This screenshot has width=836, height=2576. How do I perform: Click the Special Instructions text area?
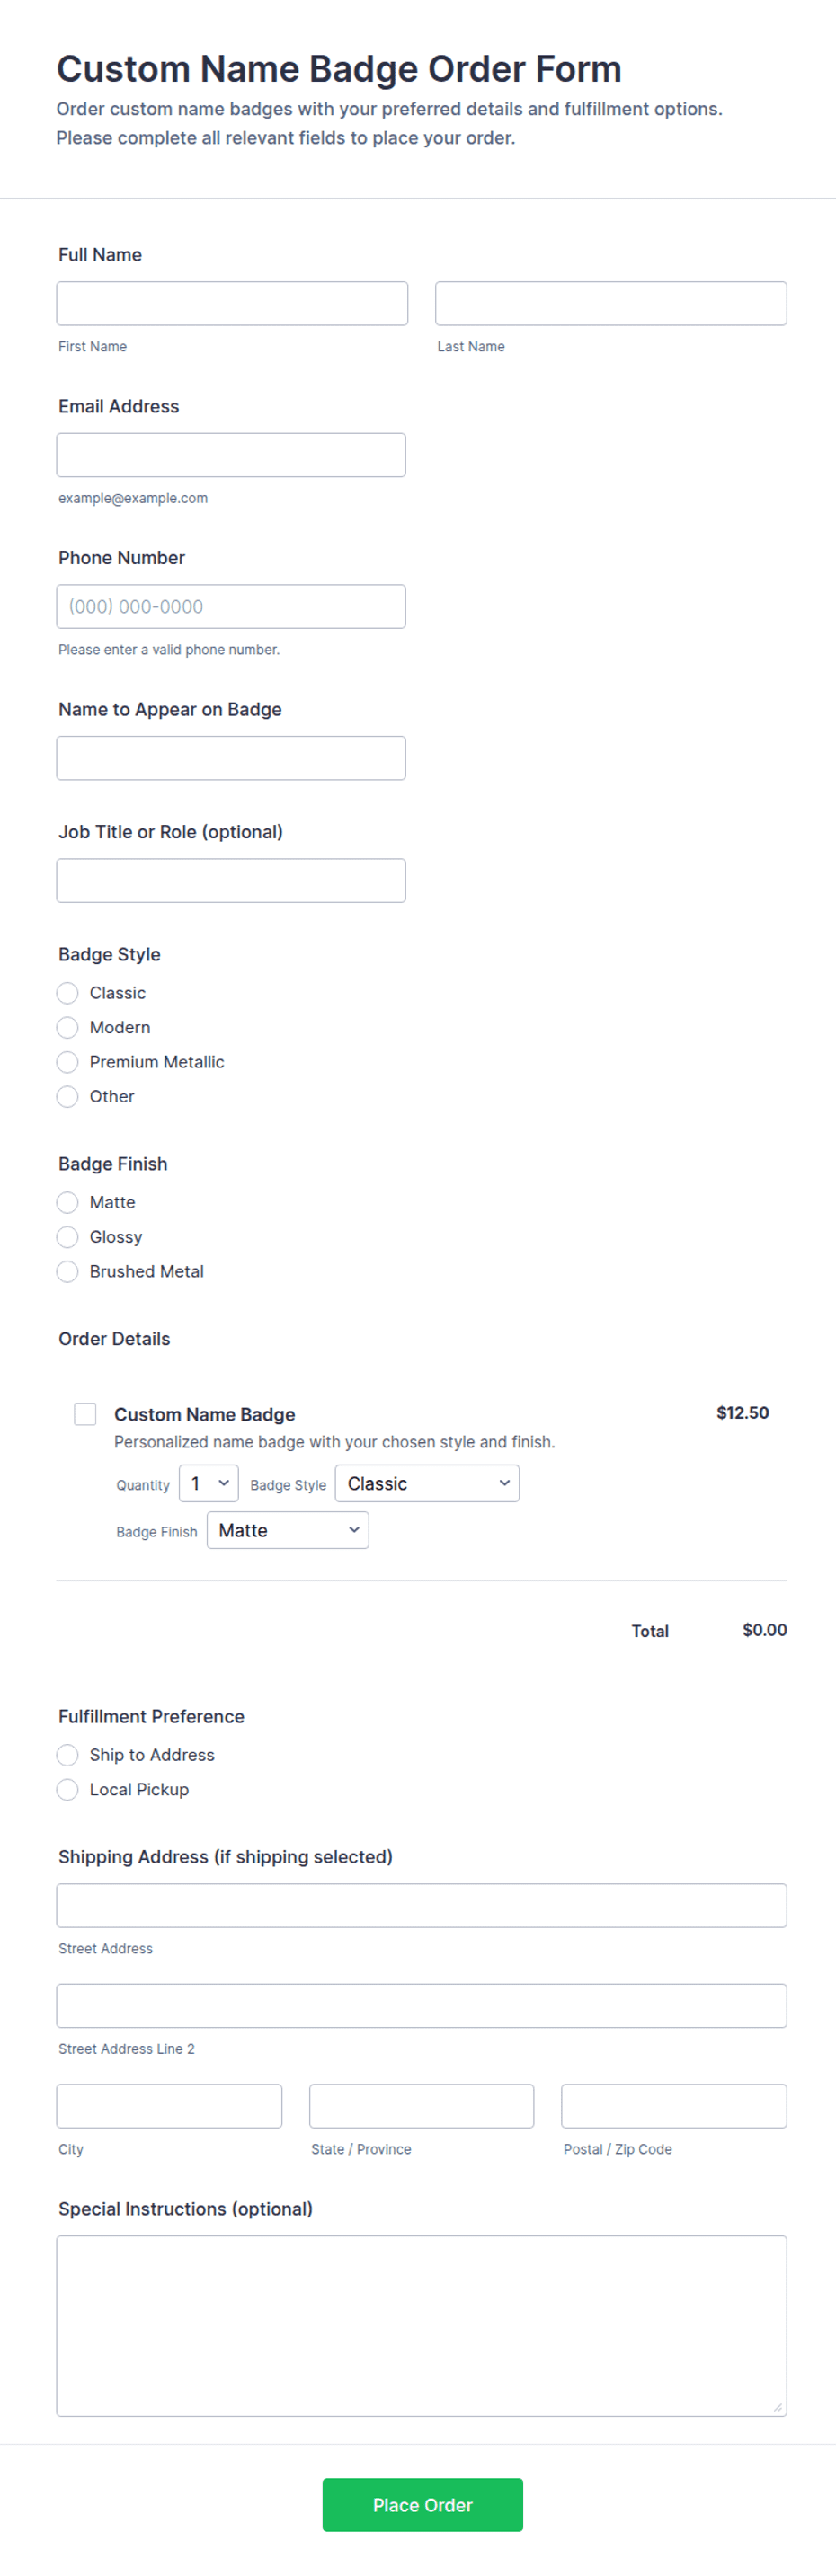(422, 2326)
